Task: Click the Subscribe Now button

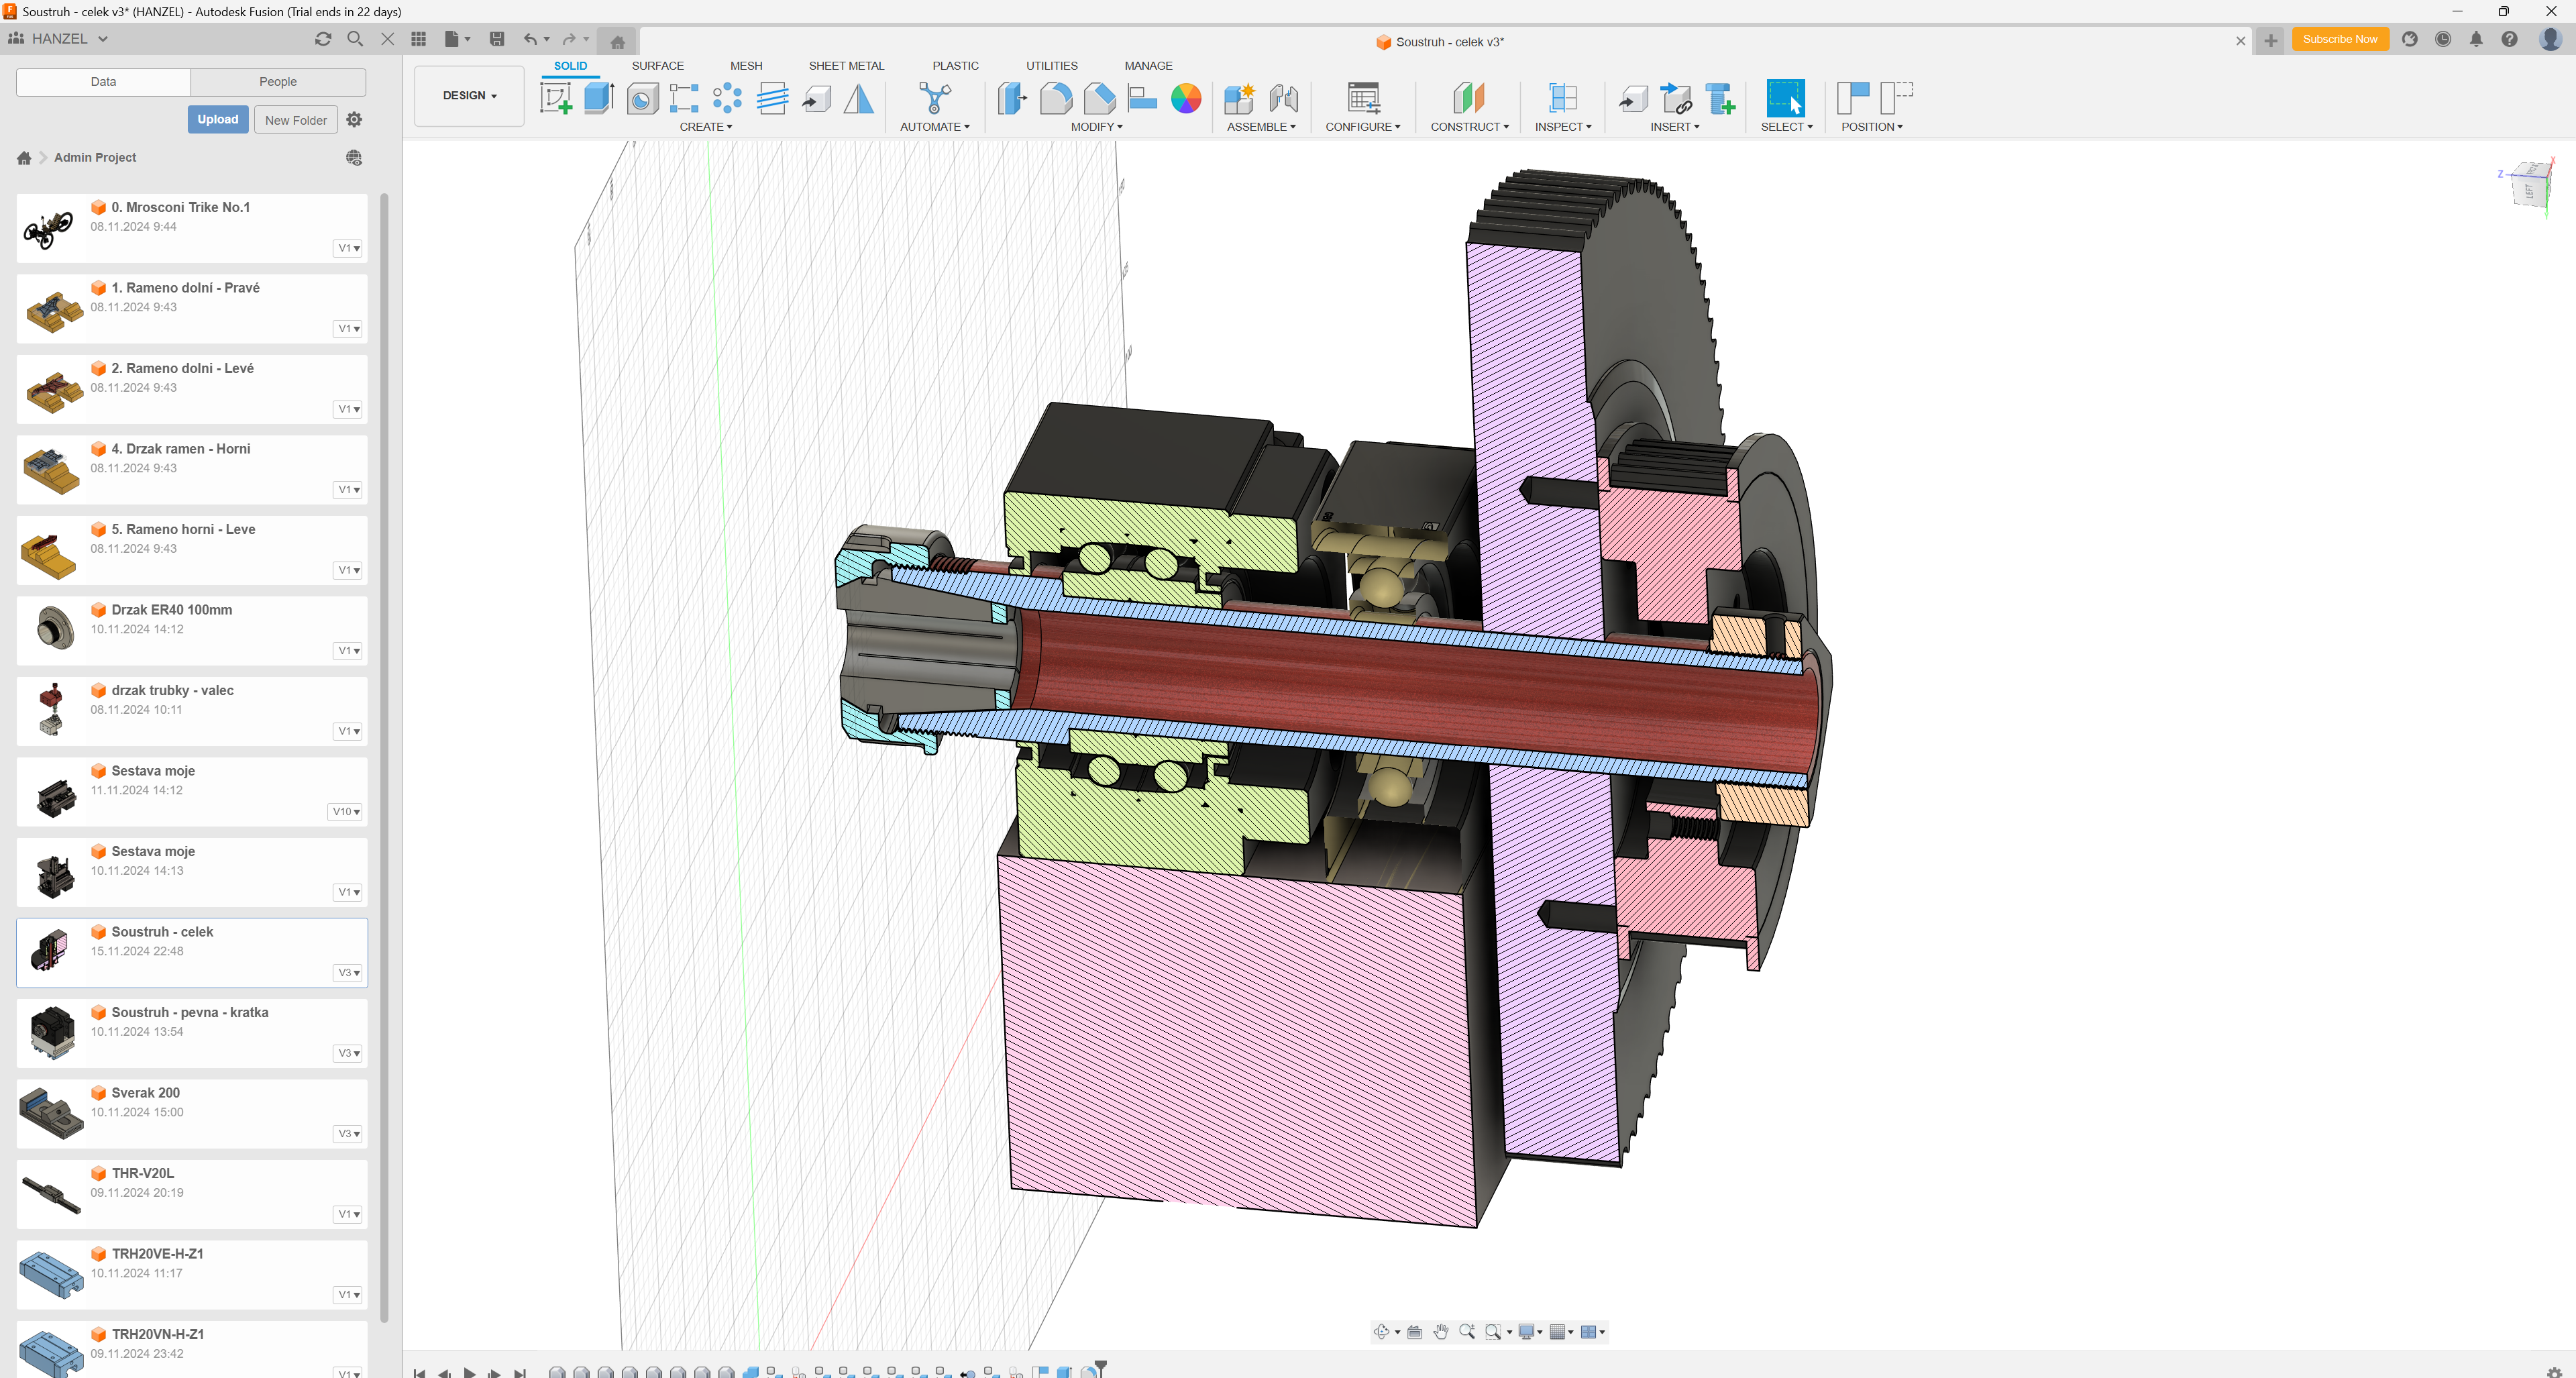Action: pos(2339,39)
